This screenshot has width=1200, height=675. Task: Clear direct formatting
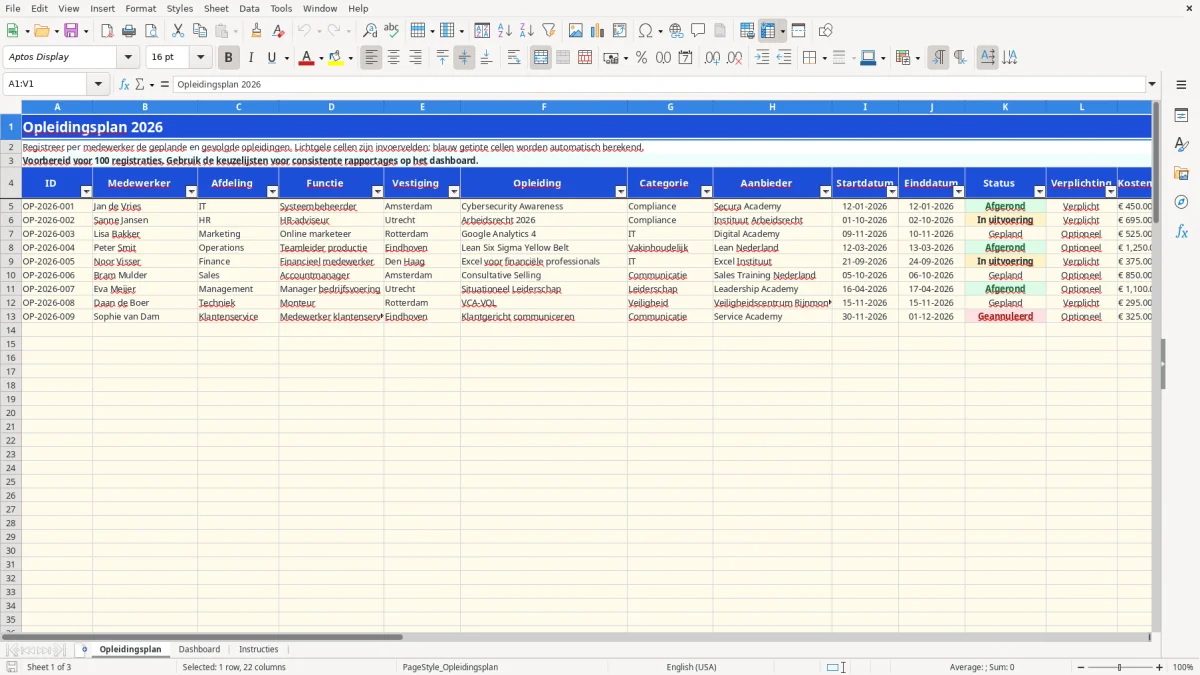tap(278, 31)
